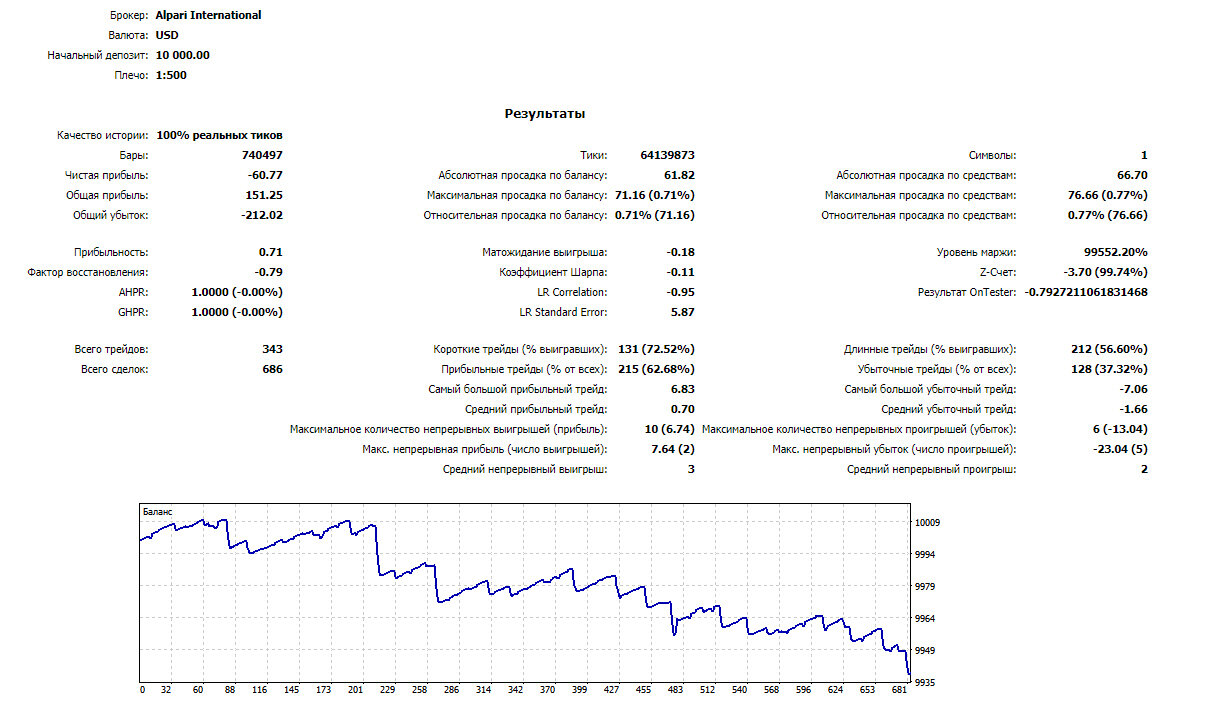Click Sharpe ratio value -0.11

click(x=680, y=272)
